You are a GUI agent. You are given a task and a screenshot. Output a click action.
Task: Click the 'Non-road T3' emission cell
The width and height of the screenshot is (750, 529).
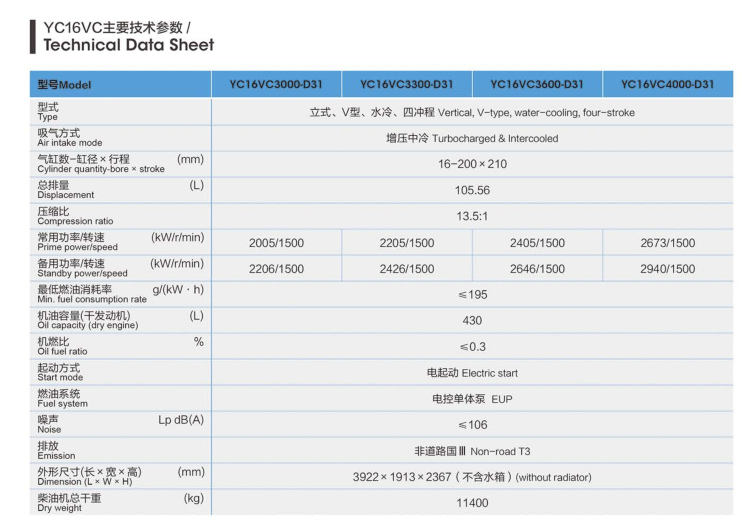472,451
